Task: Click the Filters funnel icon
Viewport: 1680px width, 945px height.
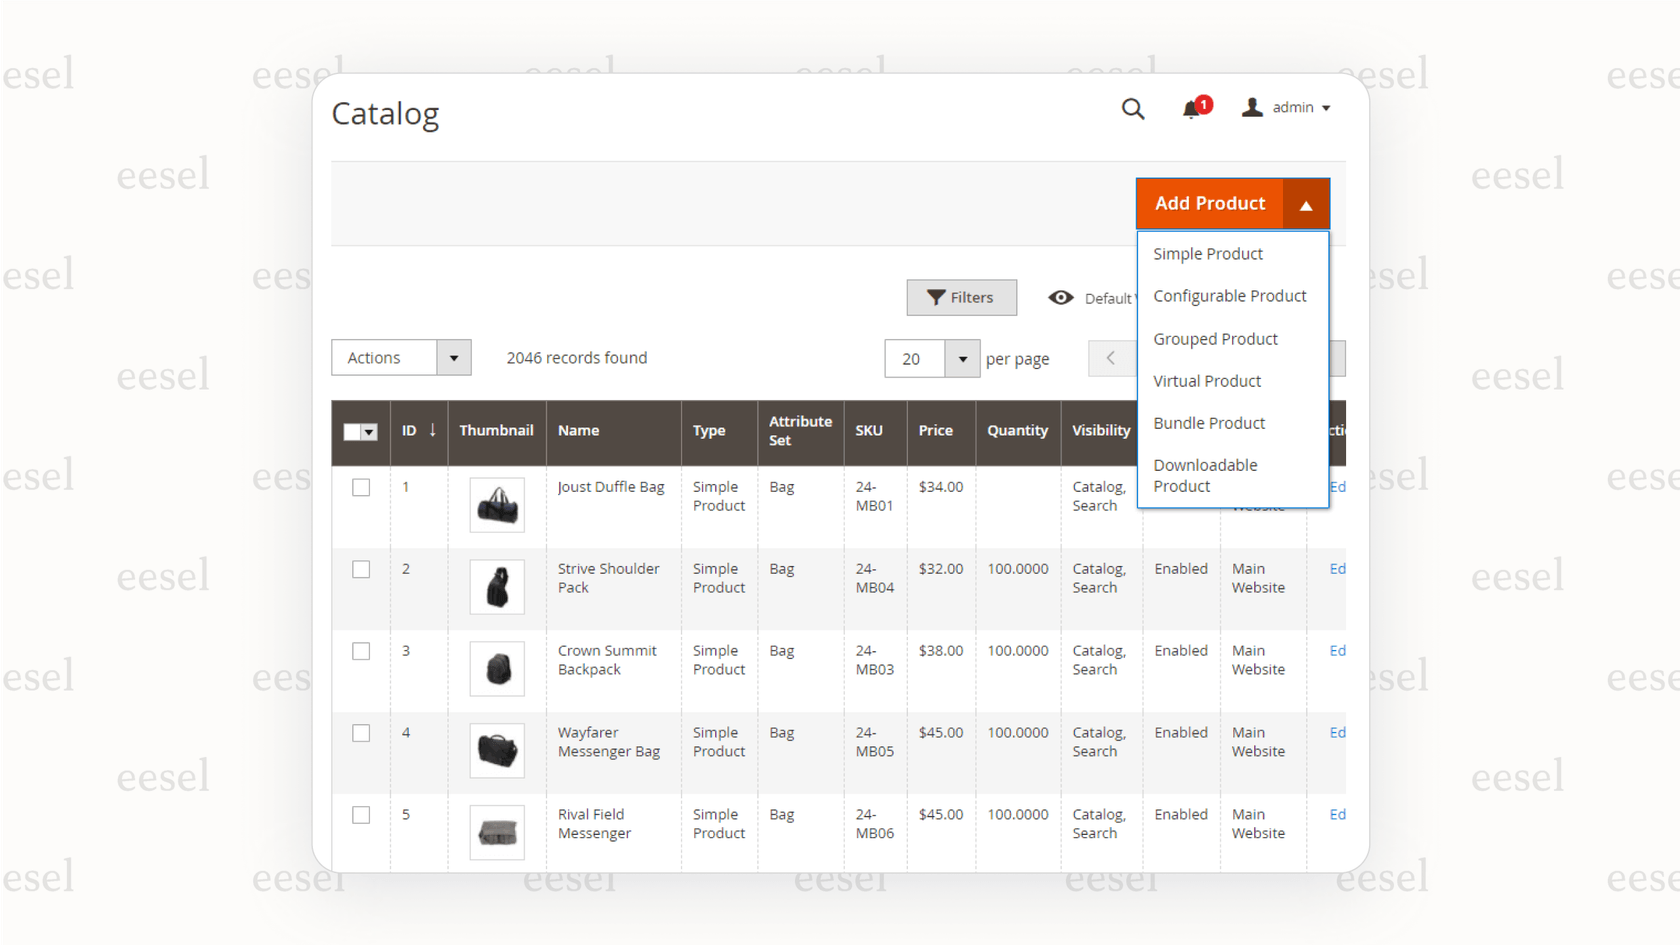Action: (935, 297)
